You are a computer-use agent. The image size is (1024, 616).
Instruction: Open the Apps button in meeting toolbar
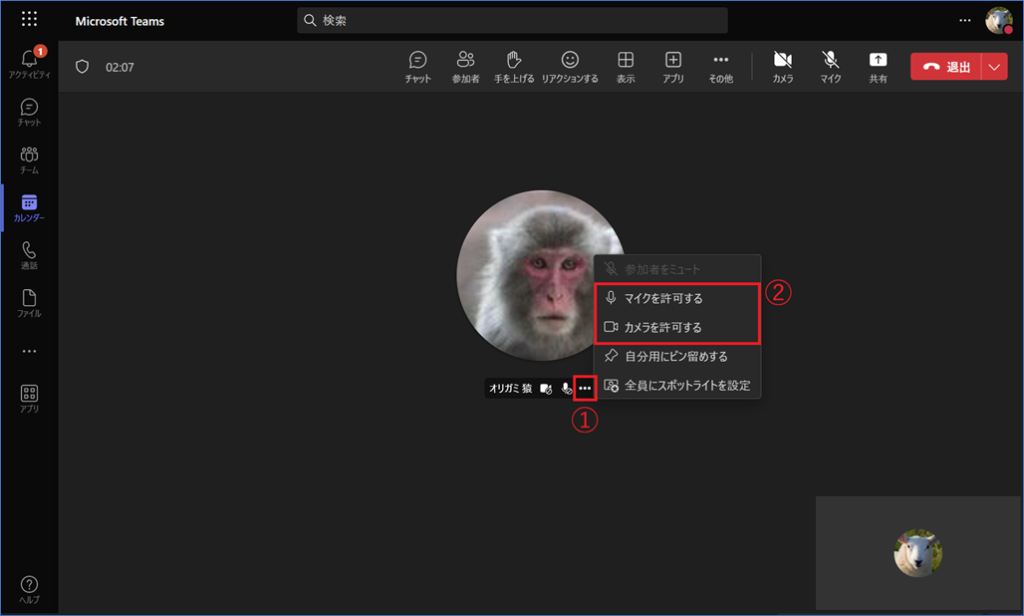(x=673, y=66)
